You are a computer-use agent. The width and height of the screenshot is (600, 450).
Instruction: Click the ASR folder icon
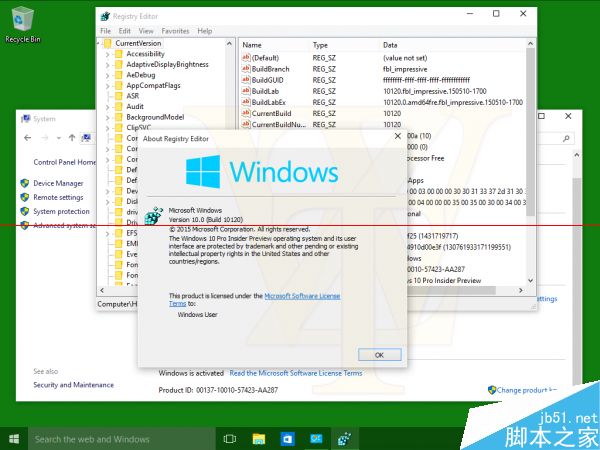[119, 96]
